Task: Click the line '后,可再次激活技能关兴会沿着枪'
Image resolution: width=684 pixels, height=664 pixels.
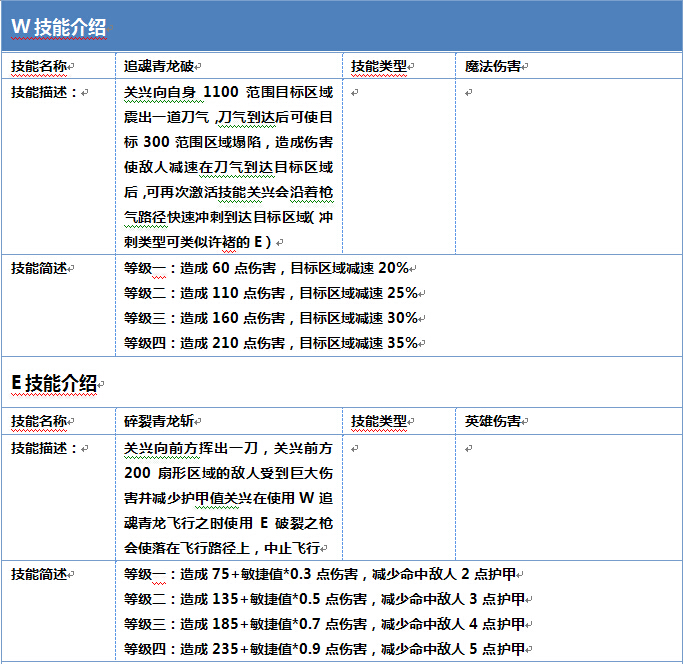Action: [x=229, y=192]
